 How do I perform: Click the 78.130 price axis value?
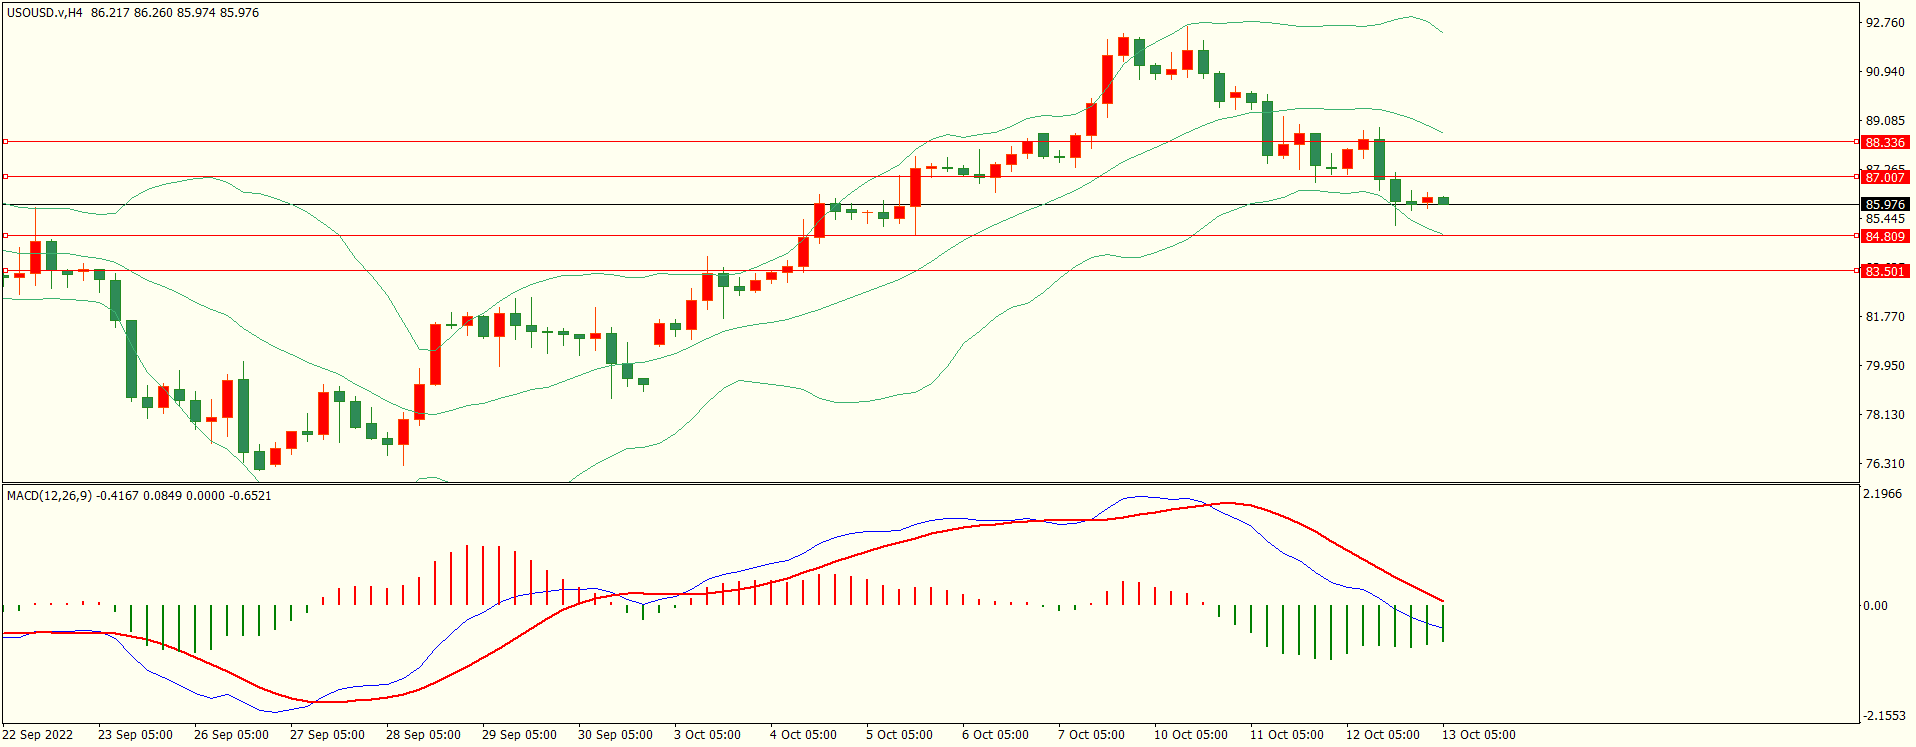tap(1885, 414)
